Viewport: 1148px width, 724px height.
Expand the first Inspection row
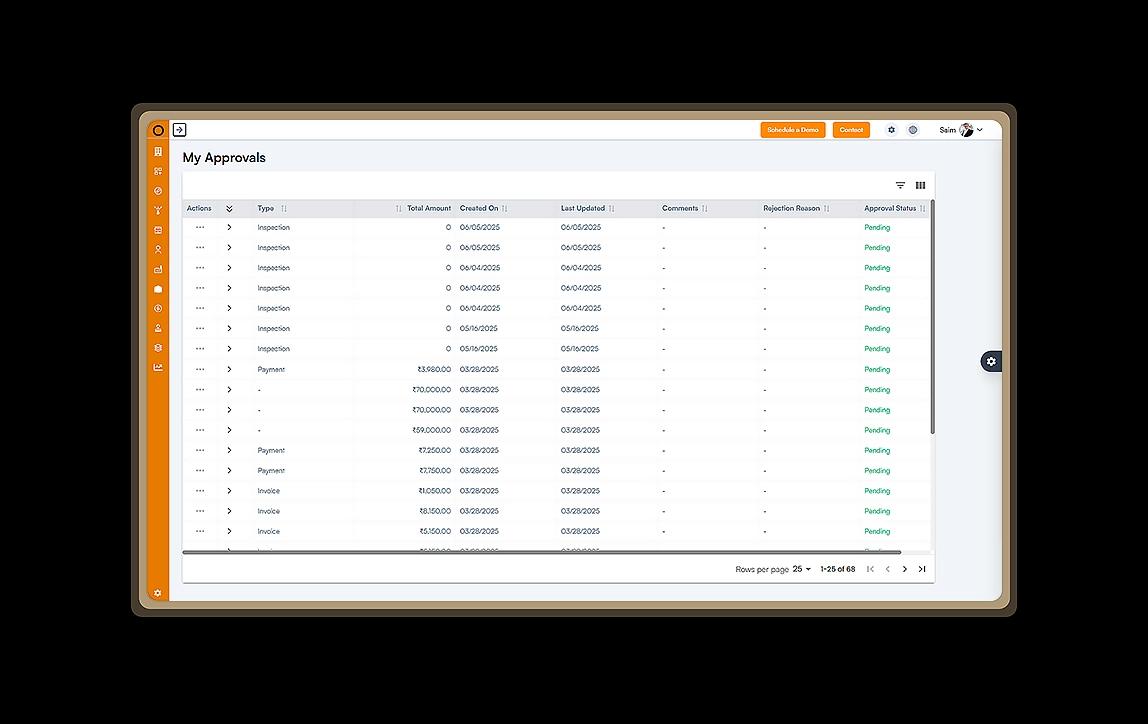(x=229, y=228)
